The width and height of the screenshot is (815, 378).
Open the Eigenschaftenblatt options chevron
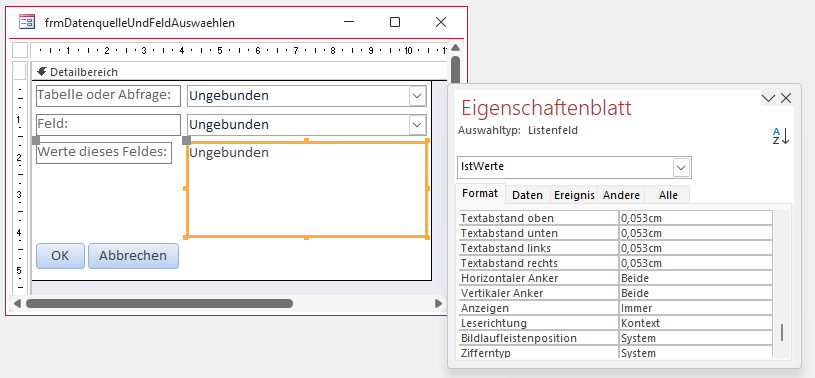tap(768, 98)
